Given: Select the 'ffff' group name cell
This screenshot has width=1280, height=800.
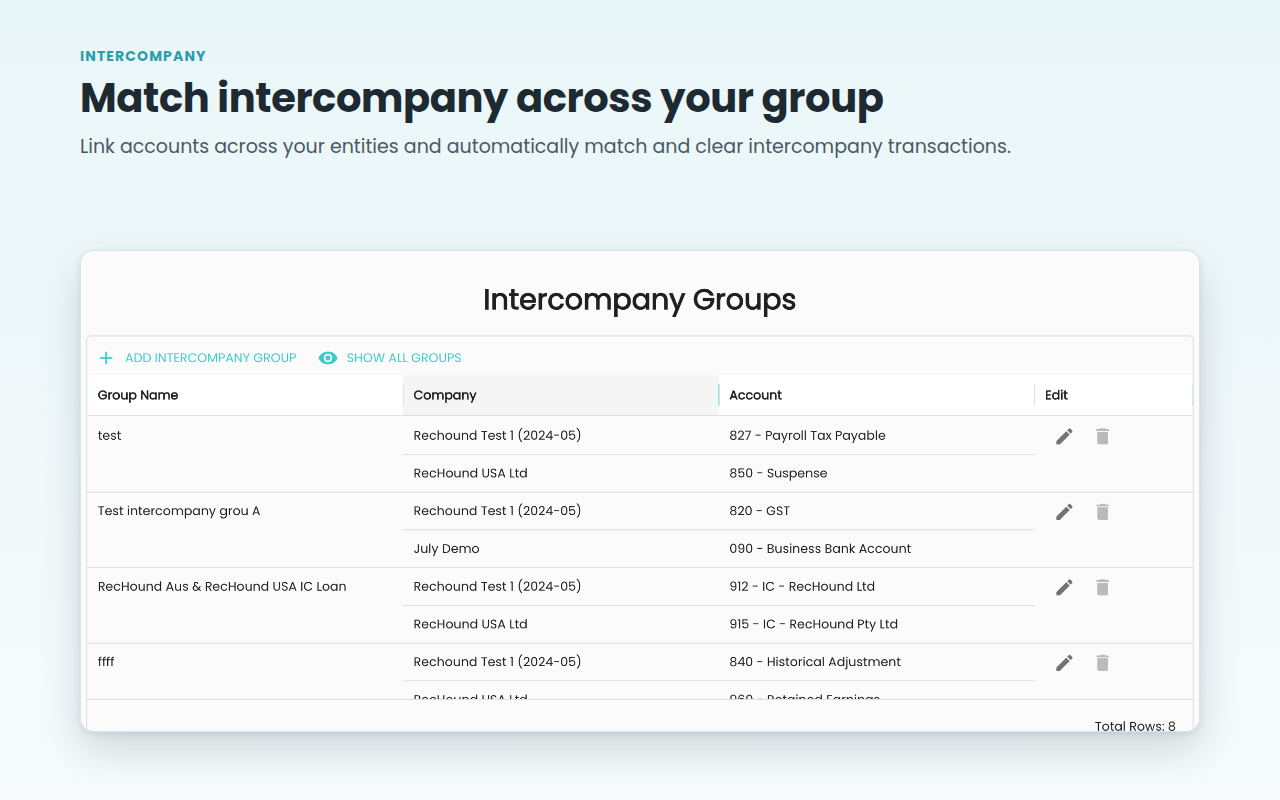Looking at the screenshot, I should [x=245, y=671].
